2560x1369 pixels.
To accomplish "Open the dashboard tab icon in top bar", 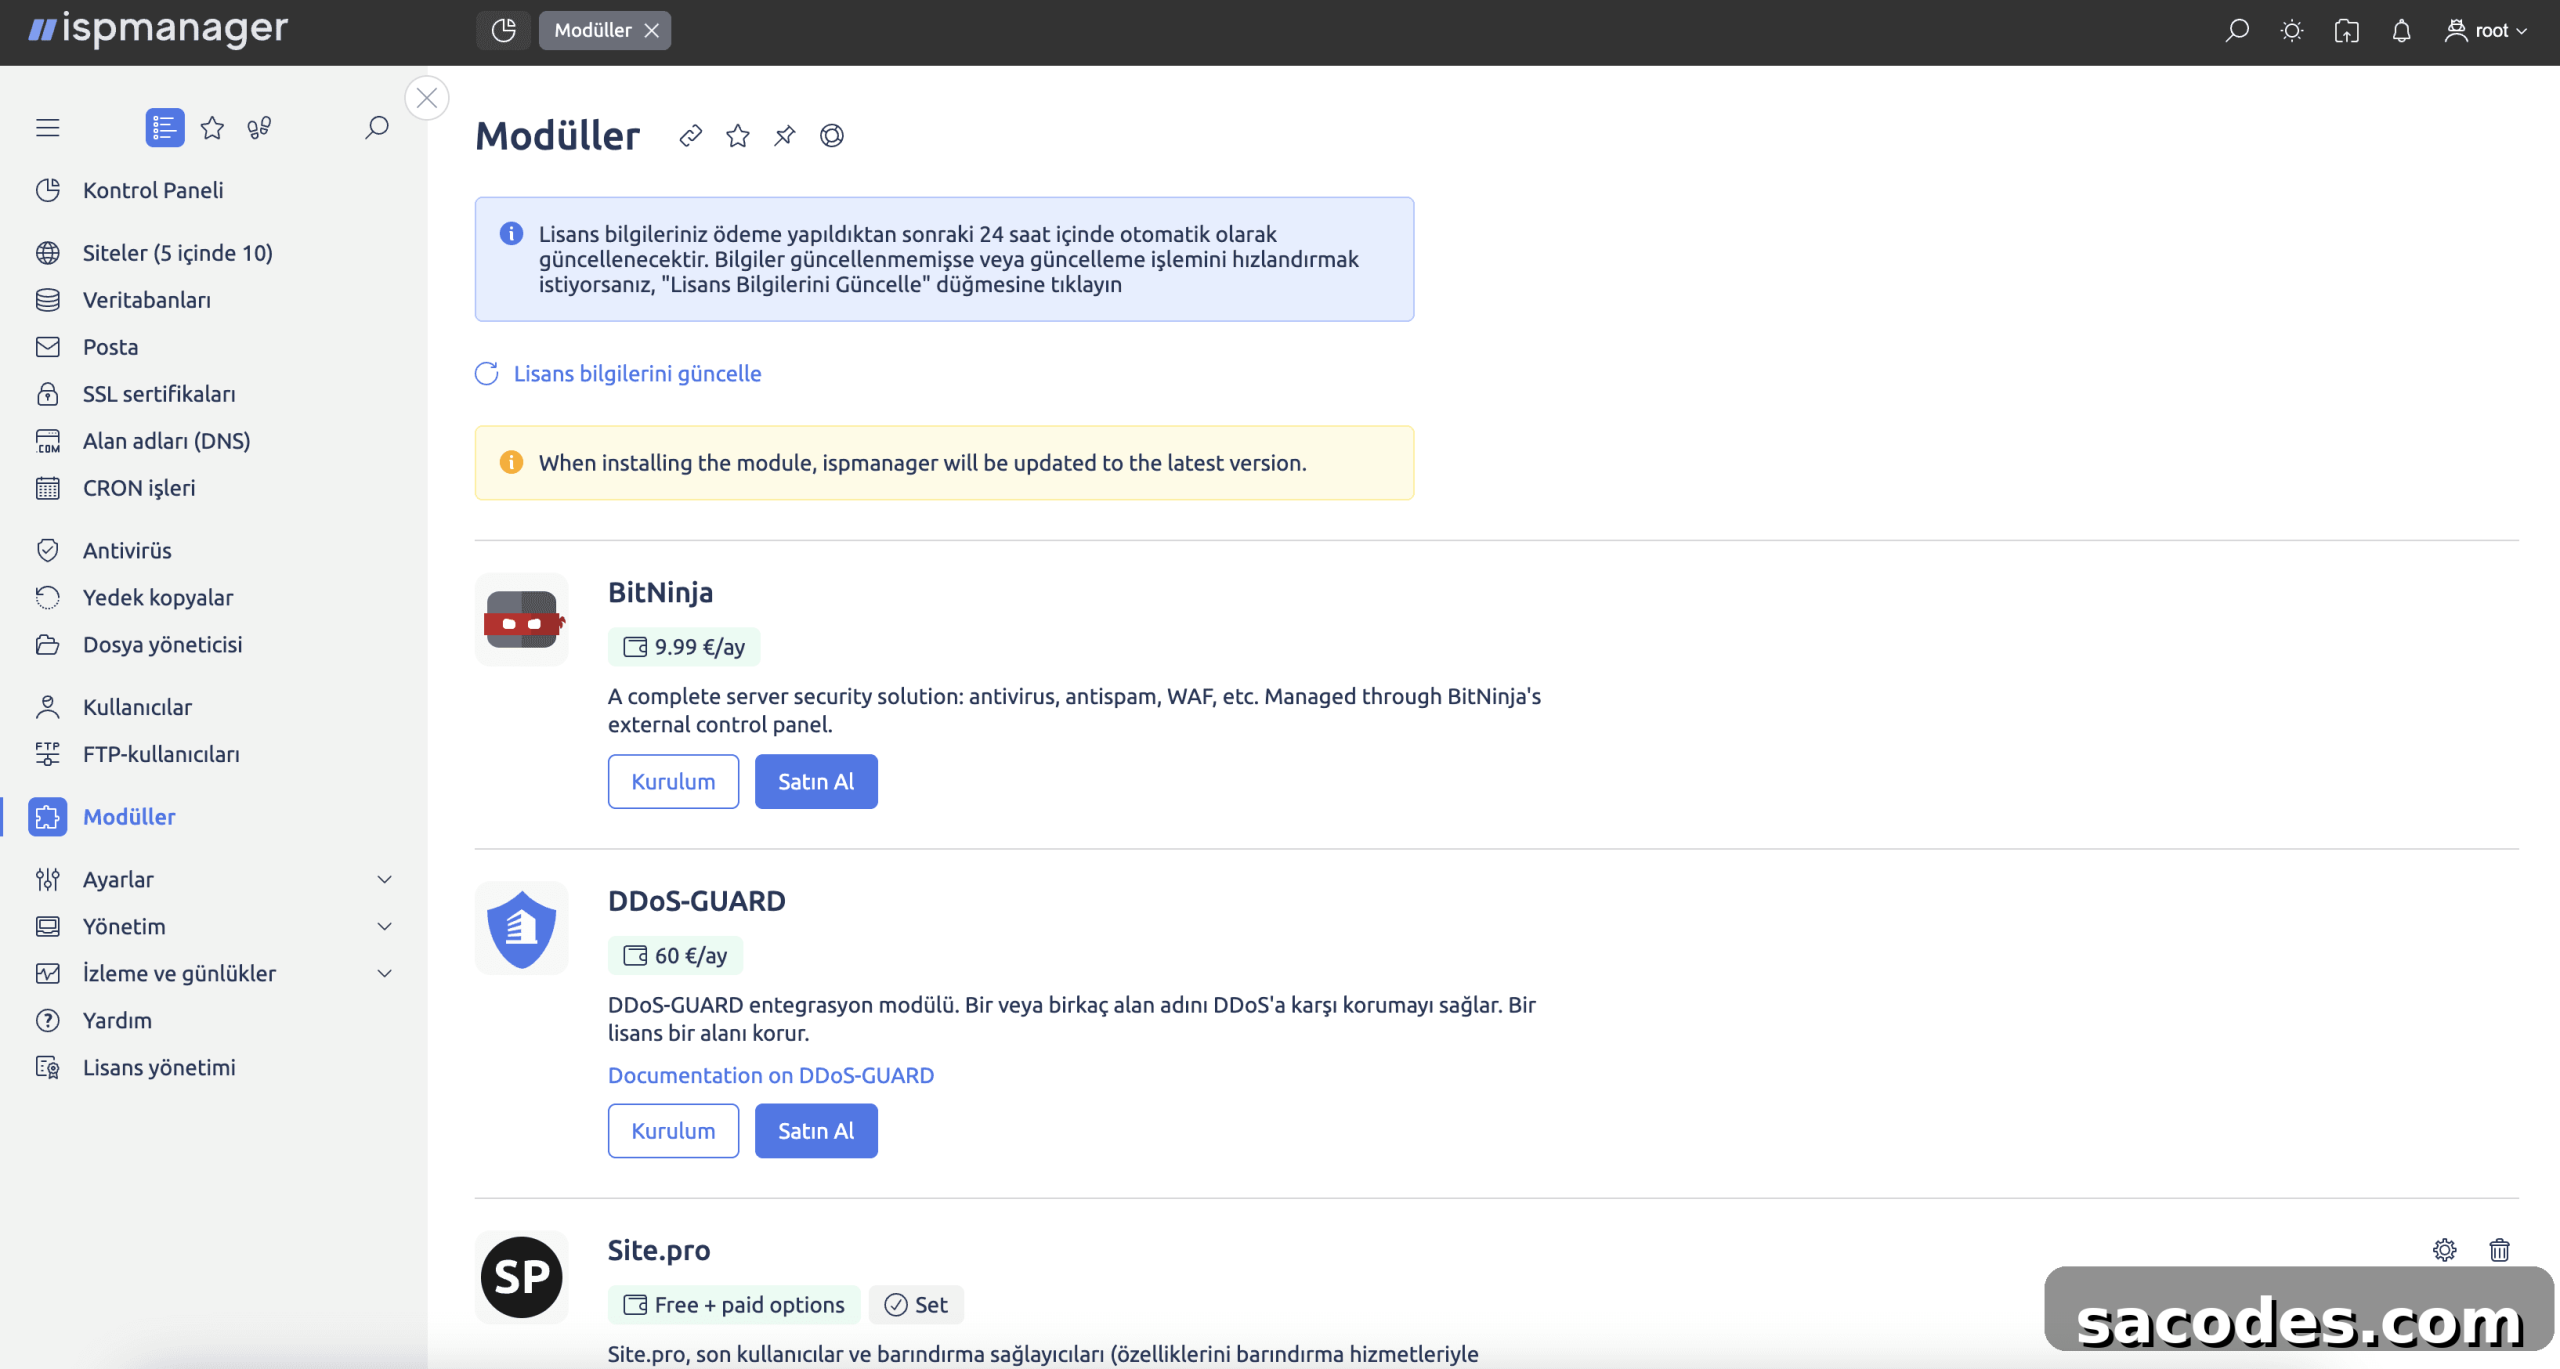I will [x=503, y=30].
